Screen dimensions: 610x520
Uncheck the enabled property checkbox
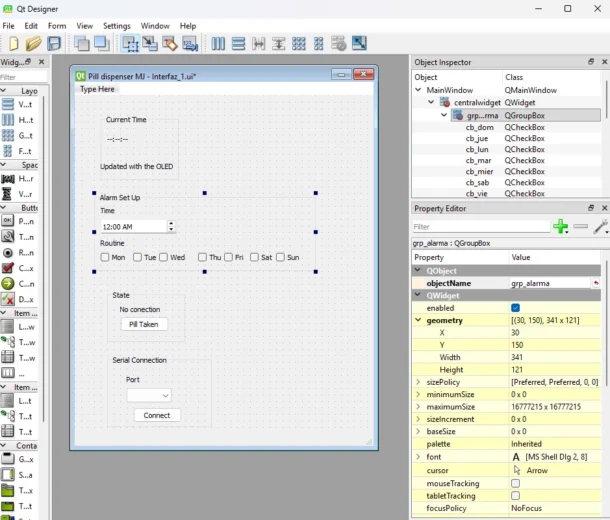click(x=515, y=308)
